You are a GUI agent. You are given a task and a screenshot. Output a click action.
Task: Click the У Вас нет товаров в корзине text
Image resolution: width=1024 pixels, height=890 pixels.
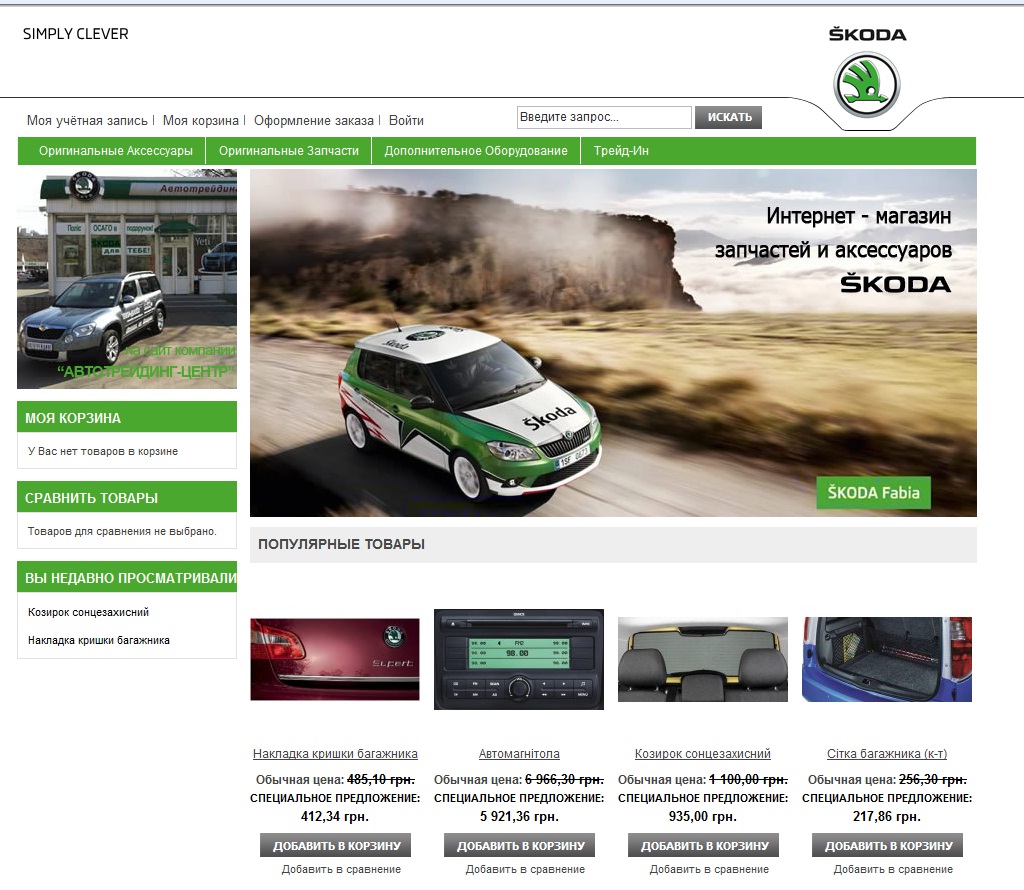pyautogui.click(x=103, y=451)
